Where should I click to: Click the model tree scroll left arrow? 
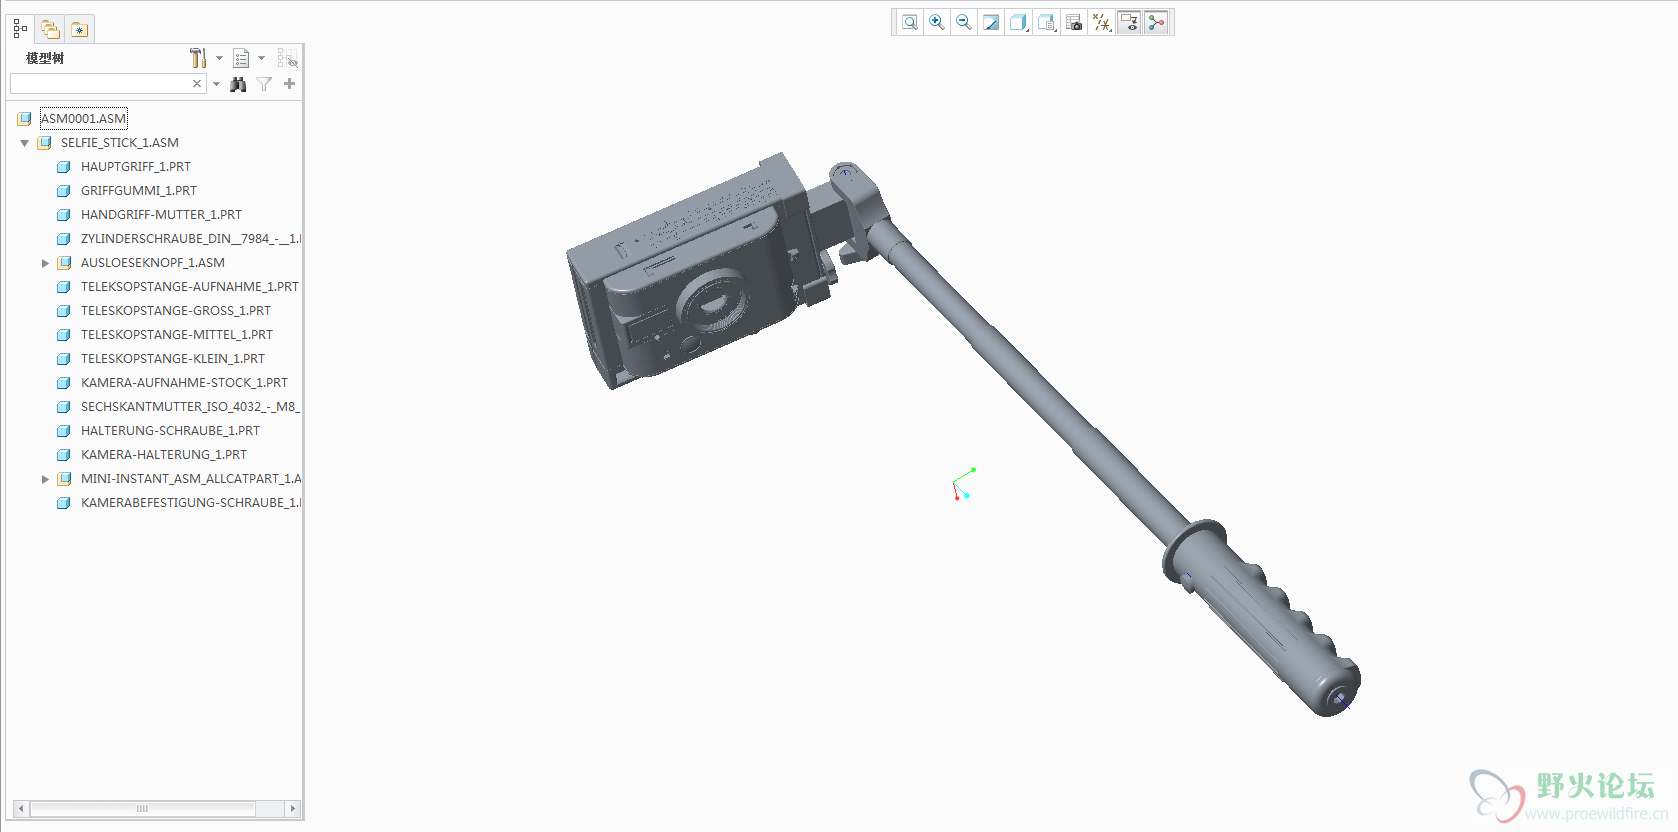coord(21,808)
